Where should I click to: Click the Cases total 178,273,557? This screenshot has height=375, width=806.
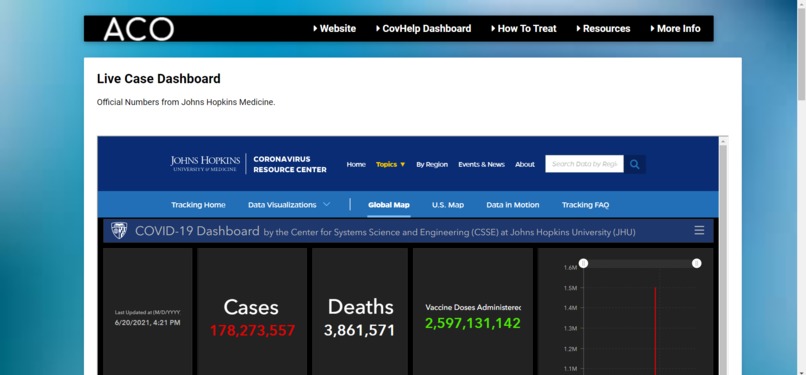coord(252,330)
